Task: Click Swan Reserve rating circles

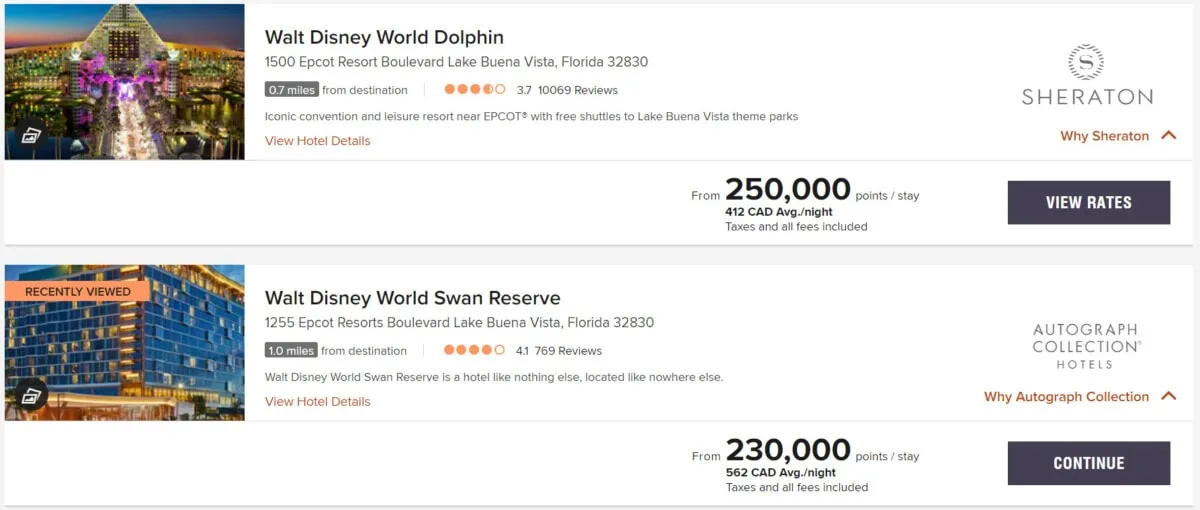Action: [475, 351]
